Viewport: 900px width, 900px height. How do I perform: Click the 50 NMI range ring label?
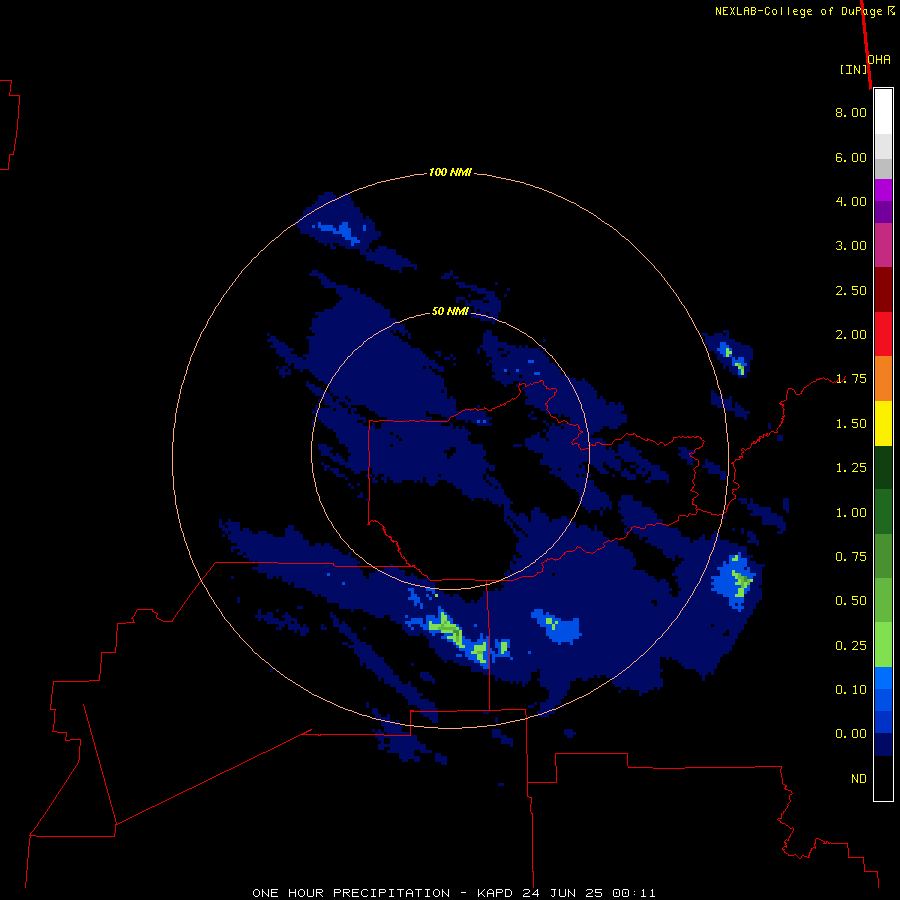point(450,312)
